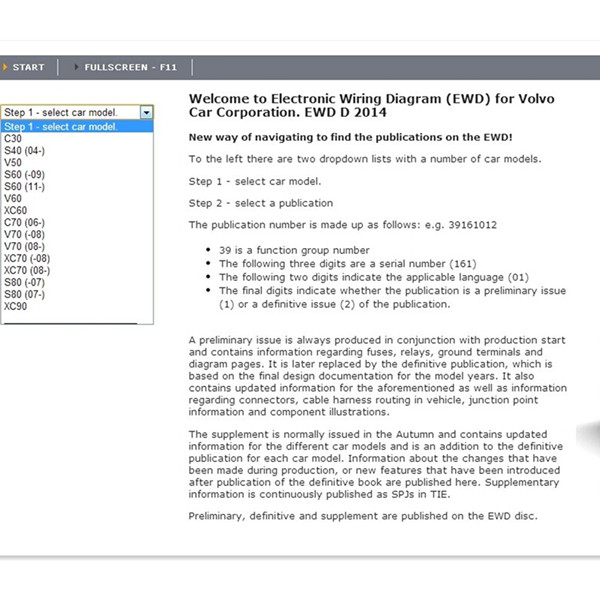
Task: Choose C70 (06-) option
Action: (23, 223)
